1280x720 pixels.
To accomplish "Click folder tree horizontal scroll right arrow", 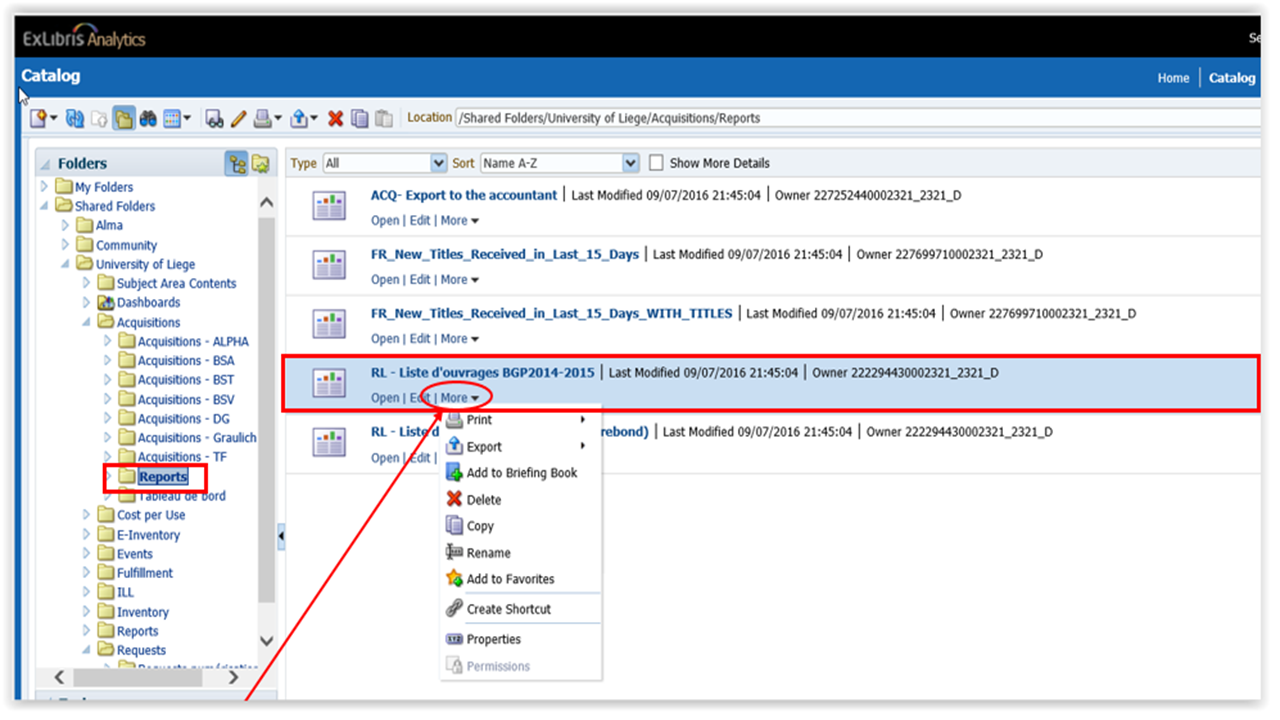I will click(x=233, y=677).
